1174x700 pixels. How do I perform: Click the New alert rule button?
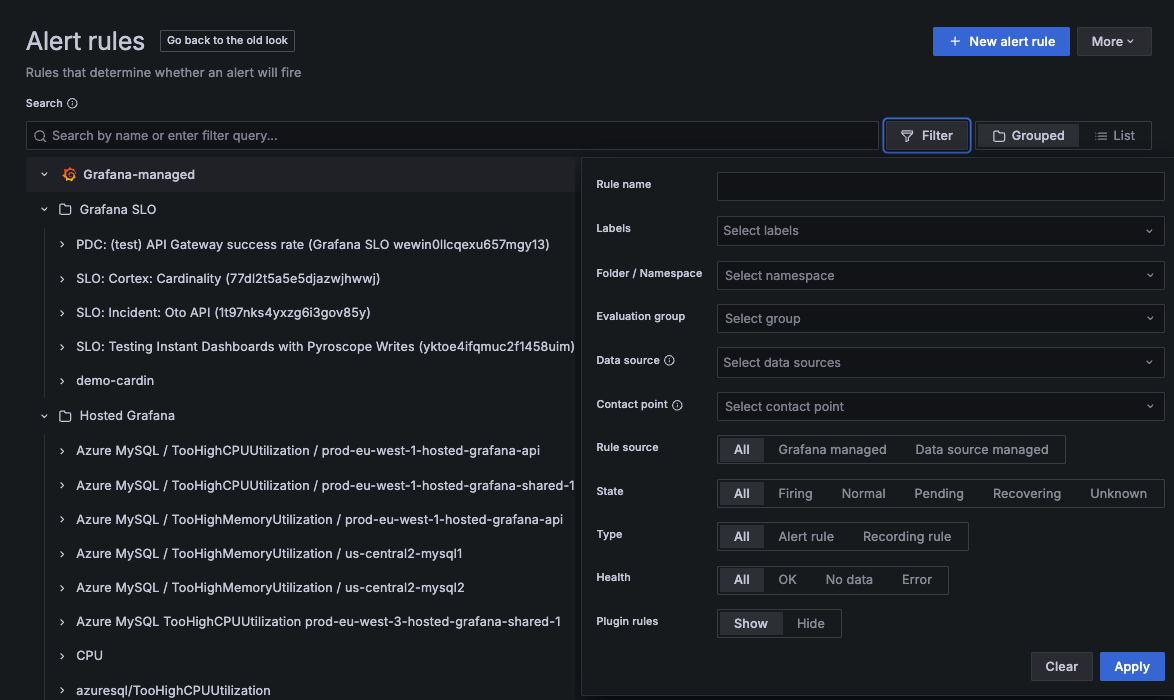[1001, 41]
